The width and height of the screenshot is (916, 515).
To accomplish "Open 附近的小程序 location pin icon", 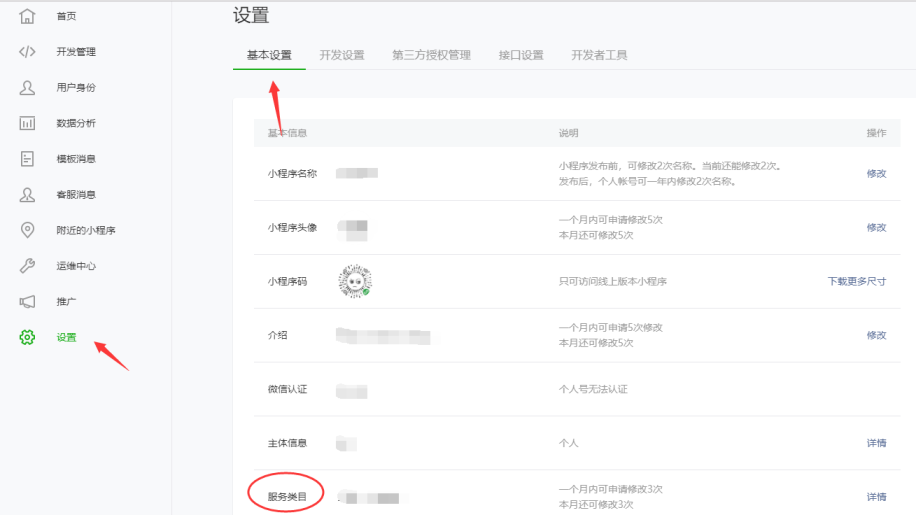I will [28, 230].
